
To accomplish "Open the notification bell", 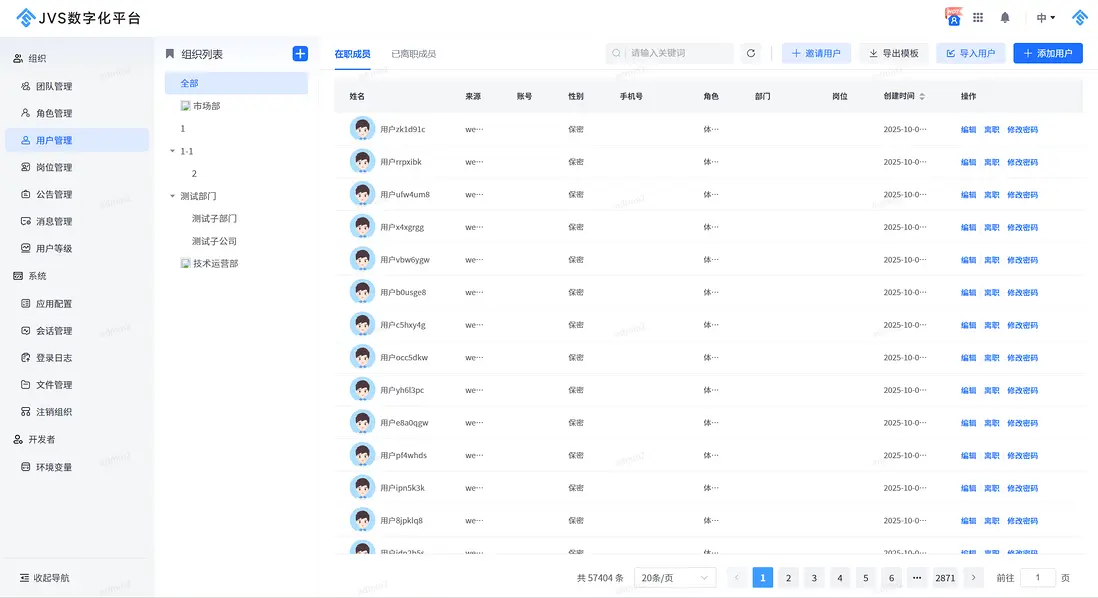I will [1005, 18].
